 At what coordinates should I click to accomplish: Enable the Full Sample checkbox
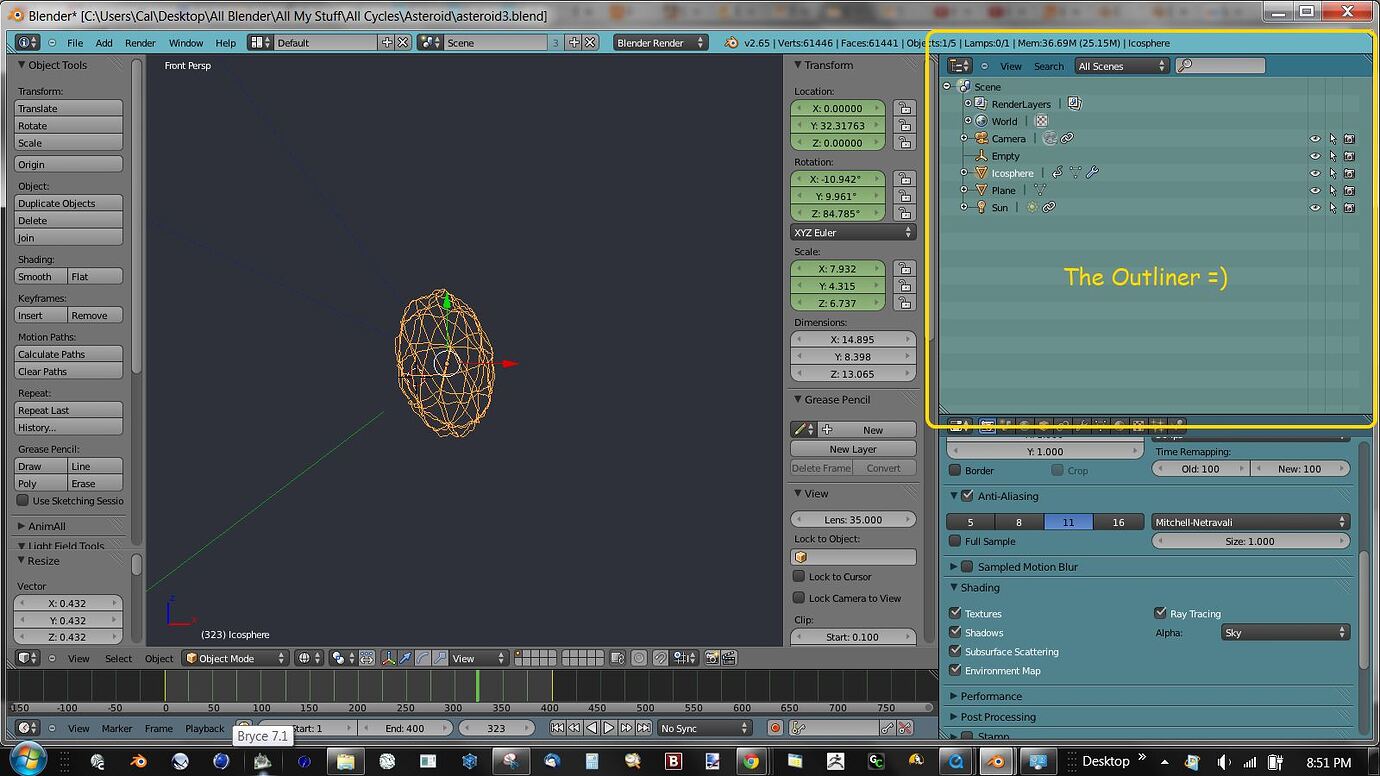pos(955,541)
